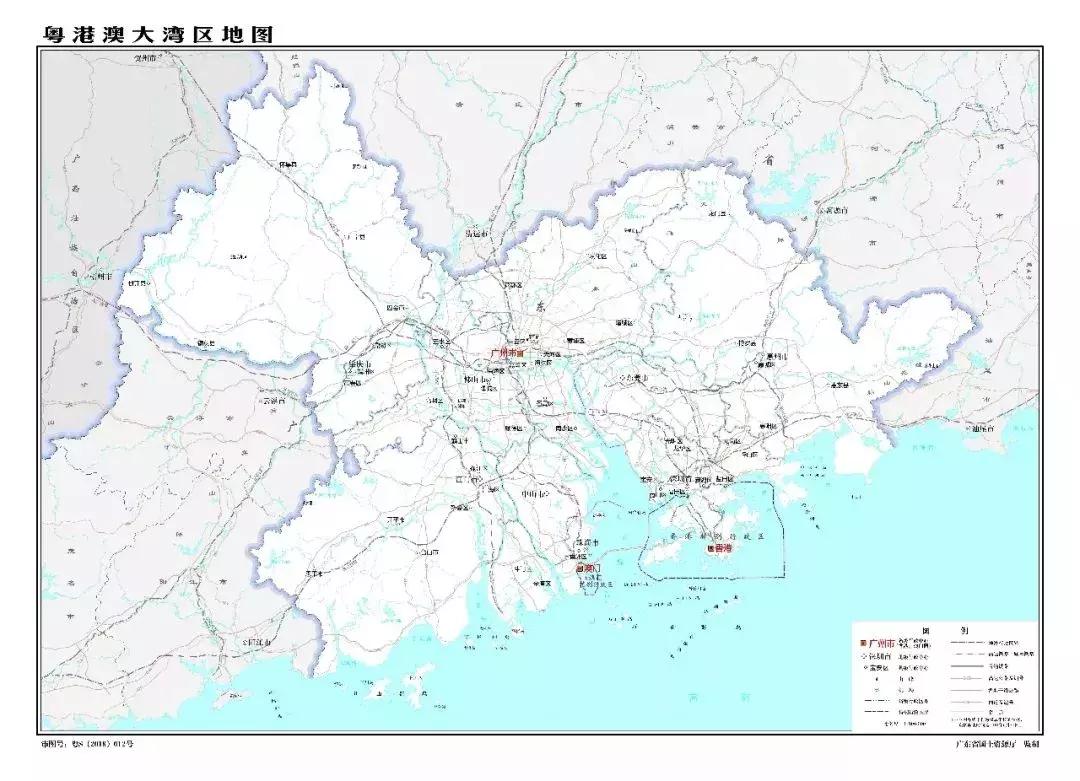Image resolution: width=1080 pixels, height=781 pixels.
Task: Select the 中山市 label on the map
Action: point(534,494)
